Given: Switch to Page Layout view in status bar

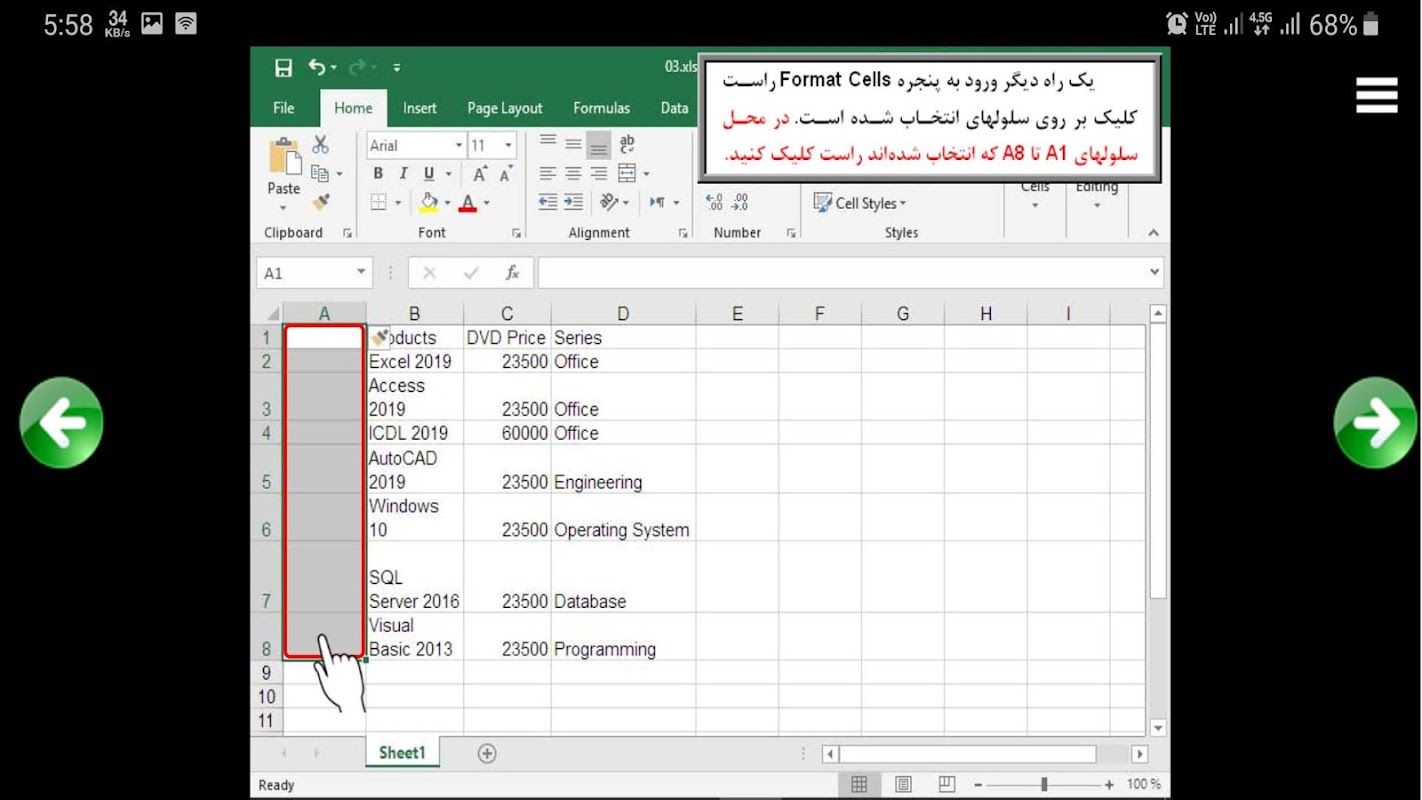Looking at the screenshot, I should pyautogui.click(x=903, y=785).
